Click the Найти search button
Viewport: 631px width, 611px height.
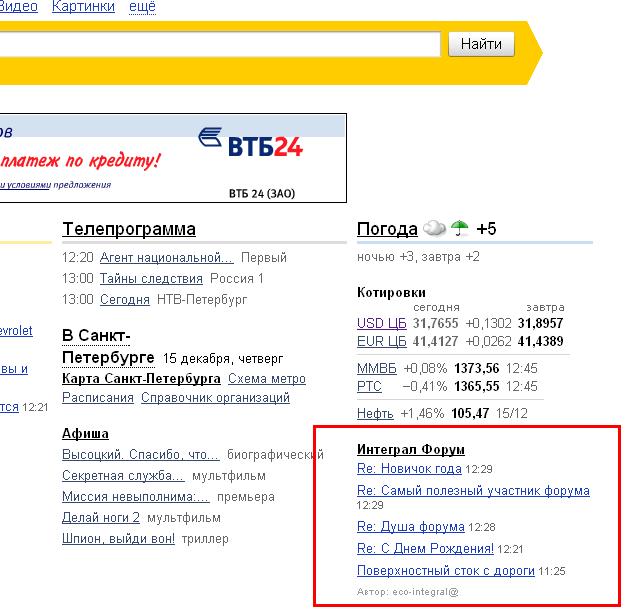[x=482, y=44]
